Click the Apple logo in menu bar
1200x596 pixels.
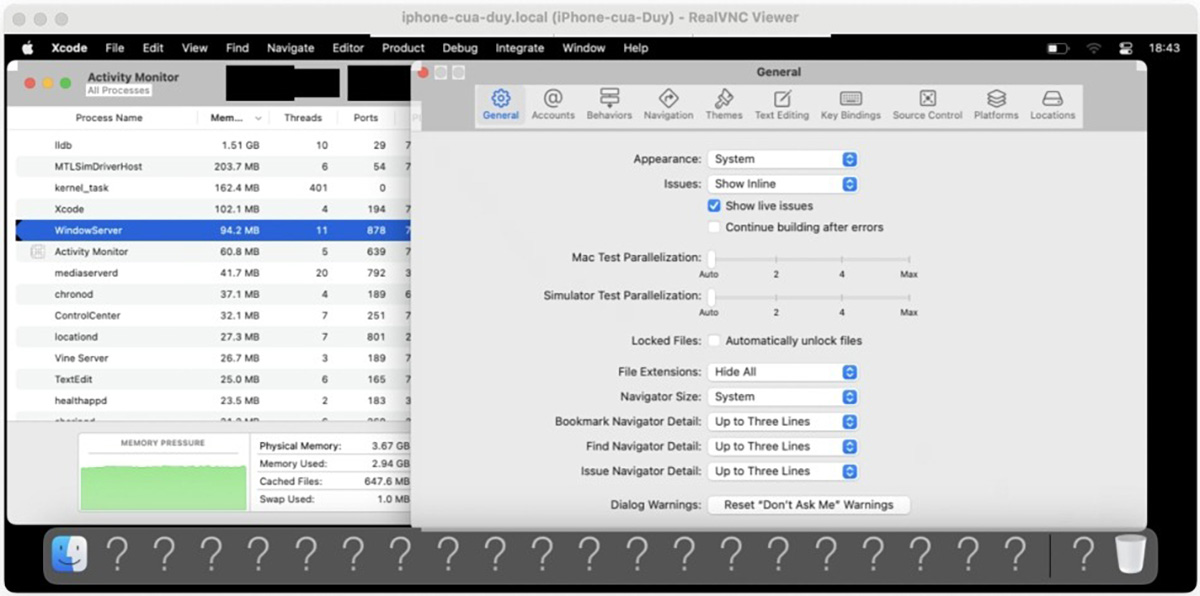click(x=27, y=48)
